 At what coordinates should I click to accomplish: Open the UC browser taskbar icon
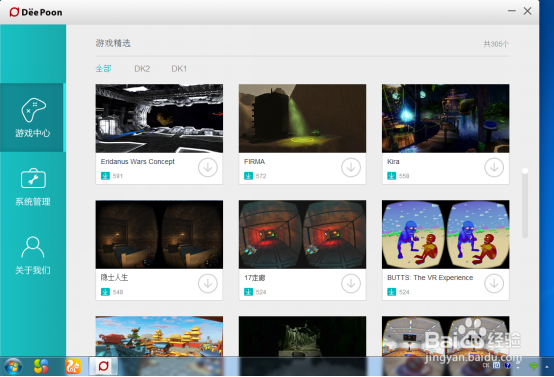73,366
